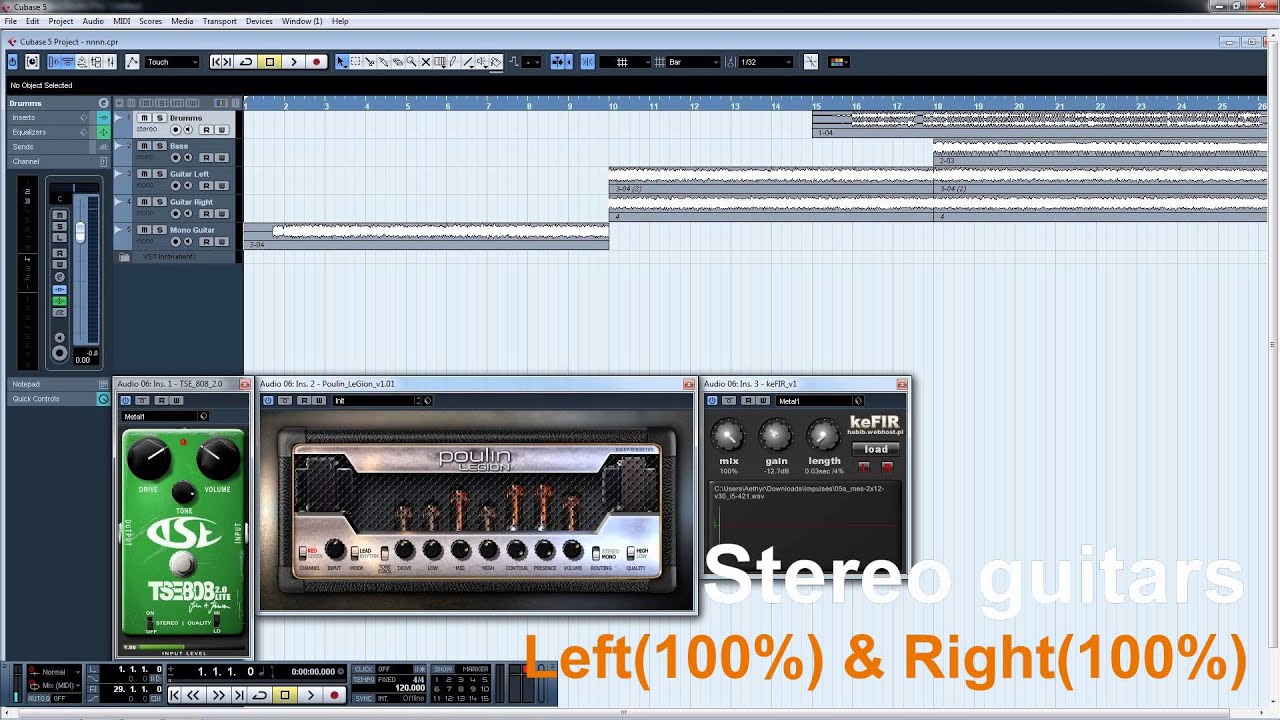Click the load button in keFIR

coord(876,449)
